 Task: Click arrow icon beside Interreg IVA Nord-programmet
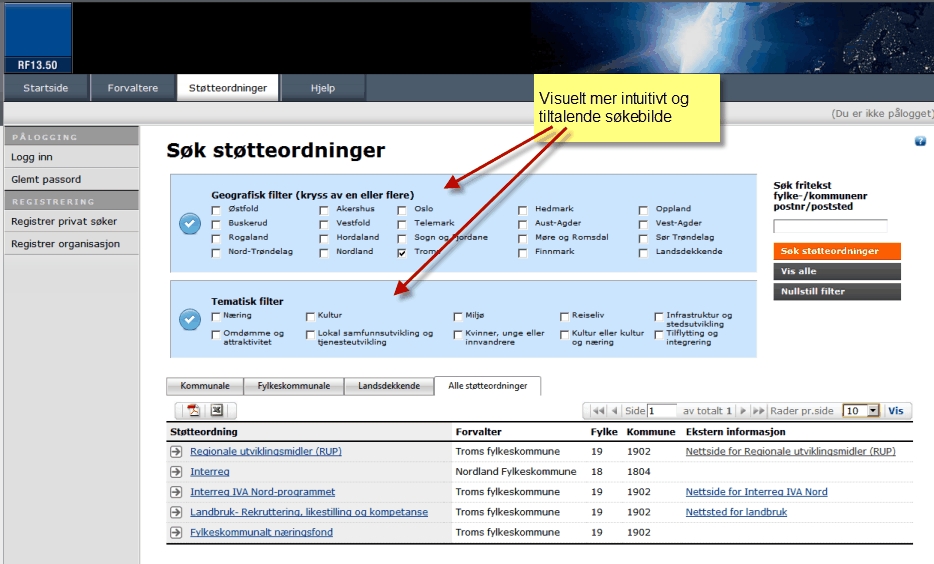tap(176, 492)
